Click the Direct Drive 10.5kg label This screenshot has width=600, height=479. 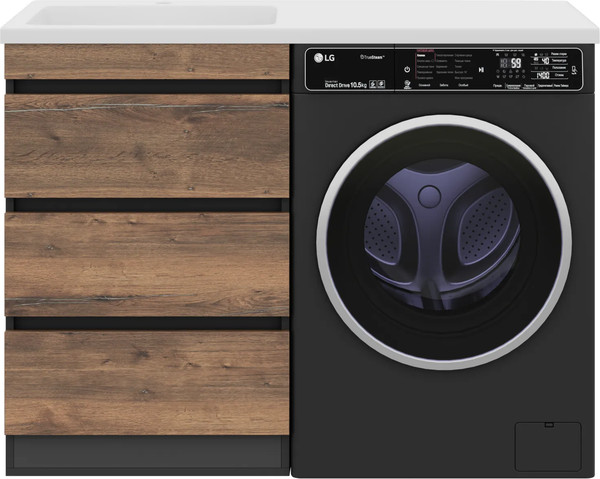pyautogui.click(x=343, y=85)
